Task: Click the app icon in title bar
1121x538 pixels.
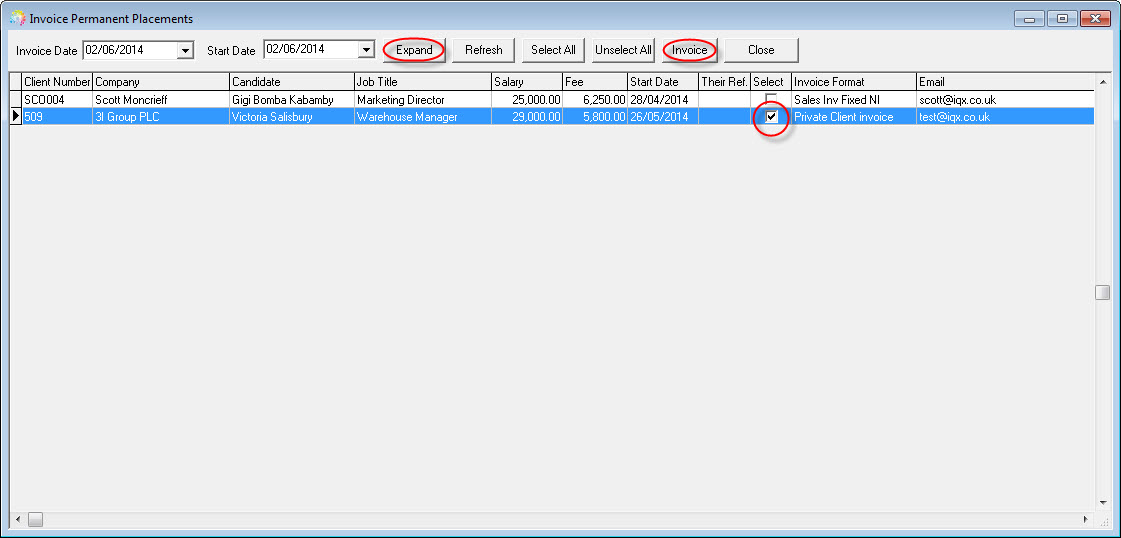Action: click(18, 19)
